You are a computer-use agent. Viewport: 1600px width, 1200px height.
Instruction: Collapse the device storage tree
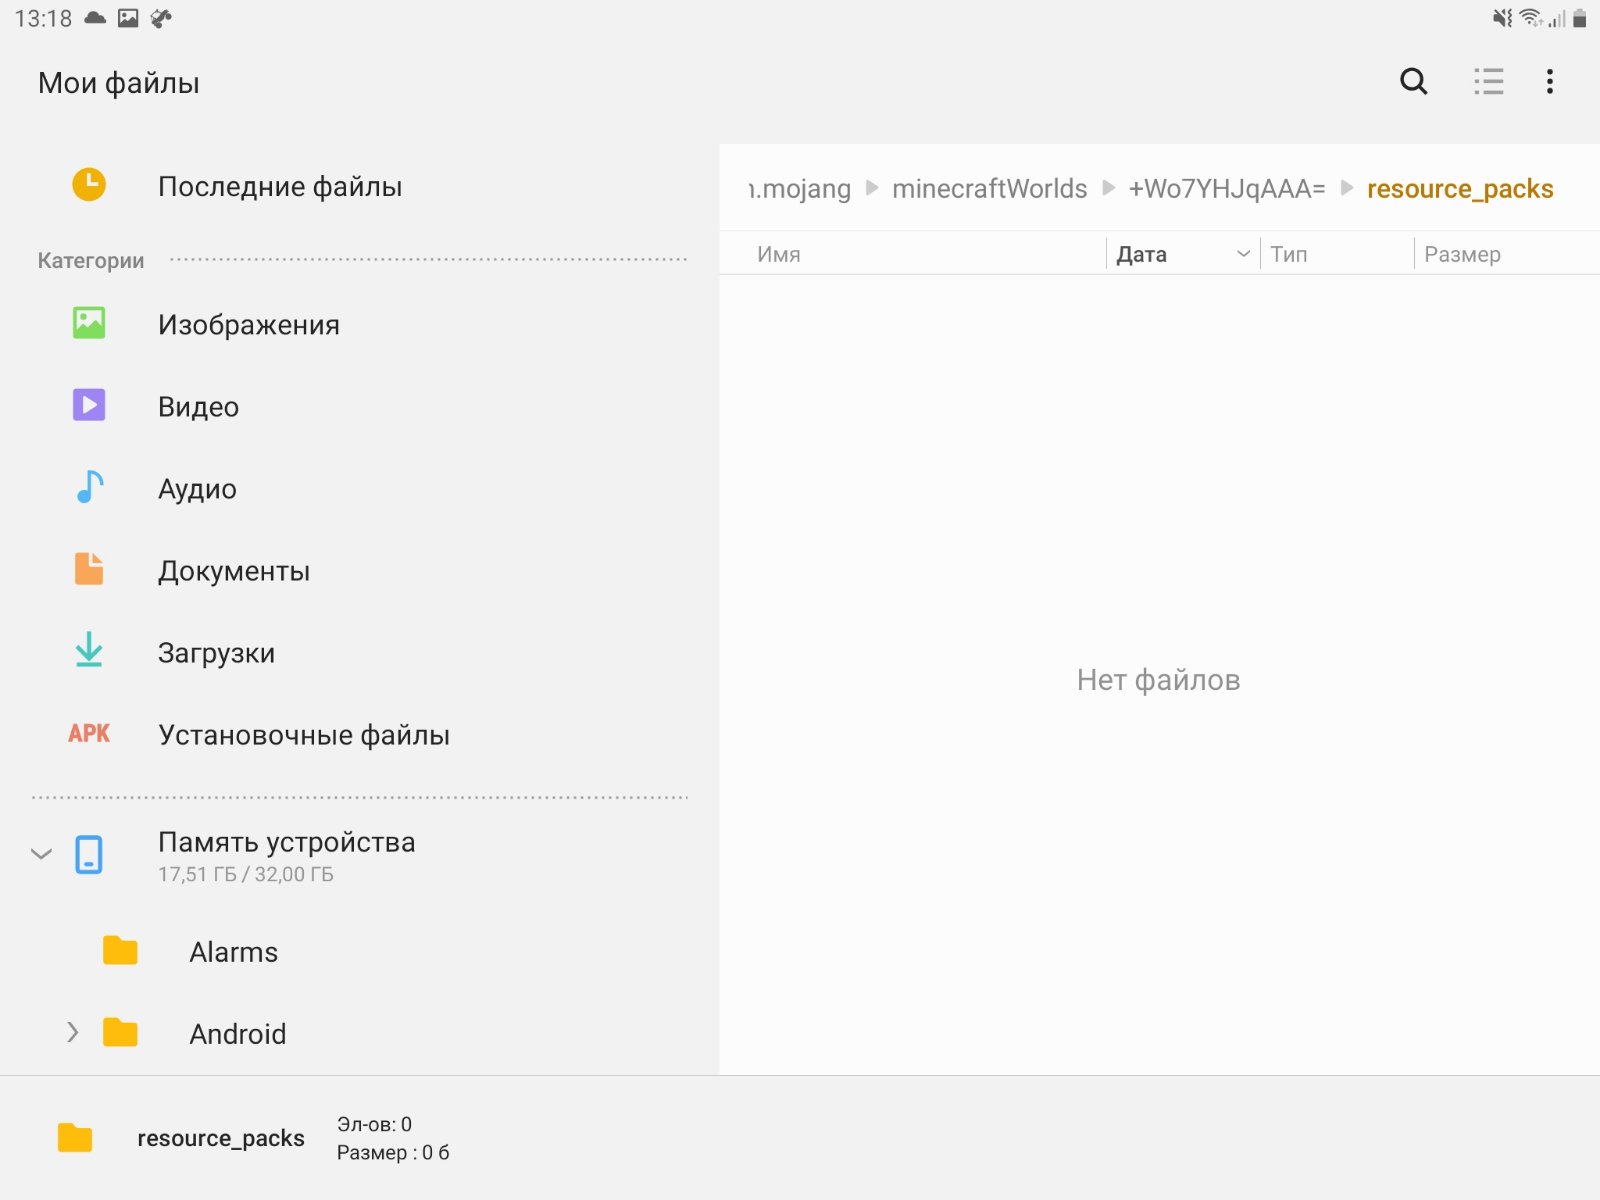click(41, 854)
